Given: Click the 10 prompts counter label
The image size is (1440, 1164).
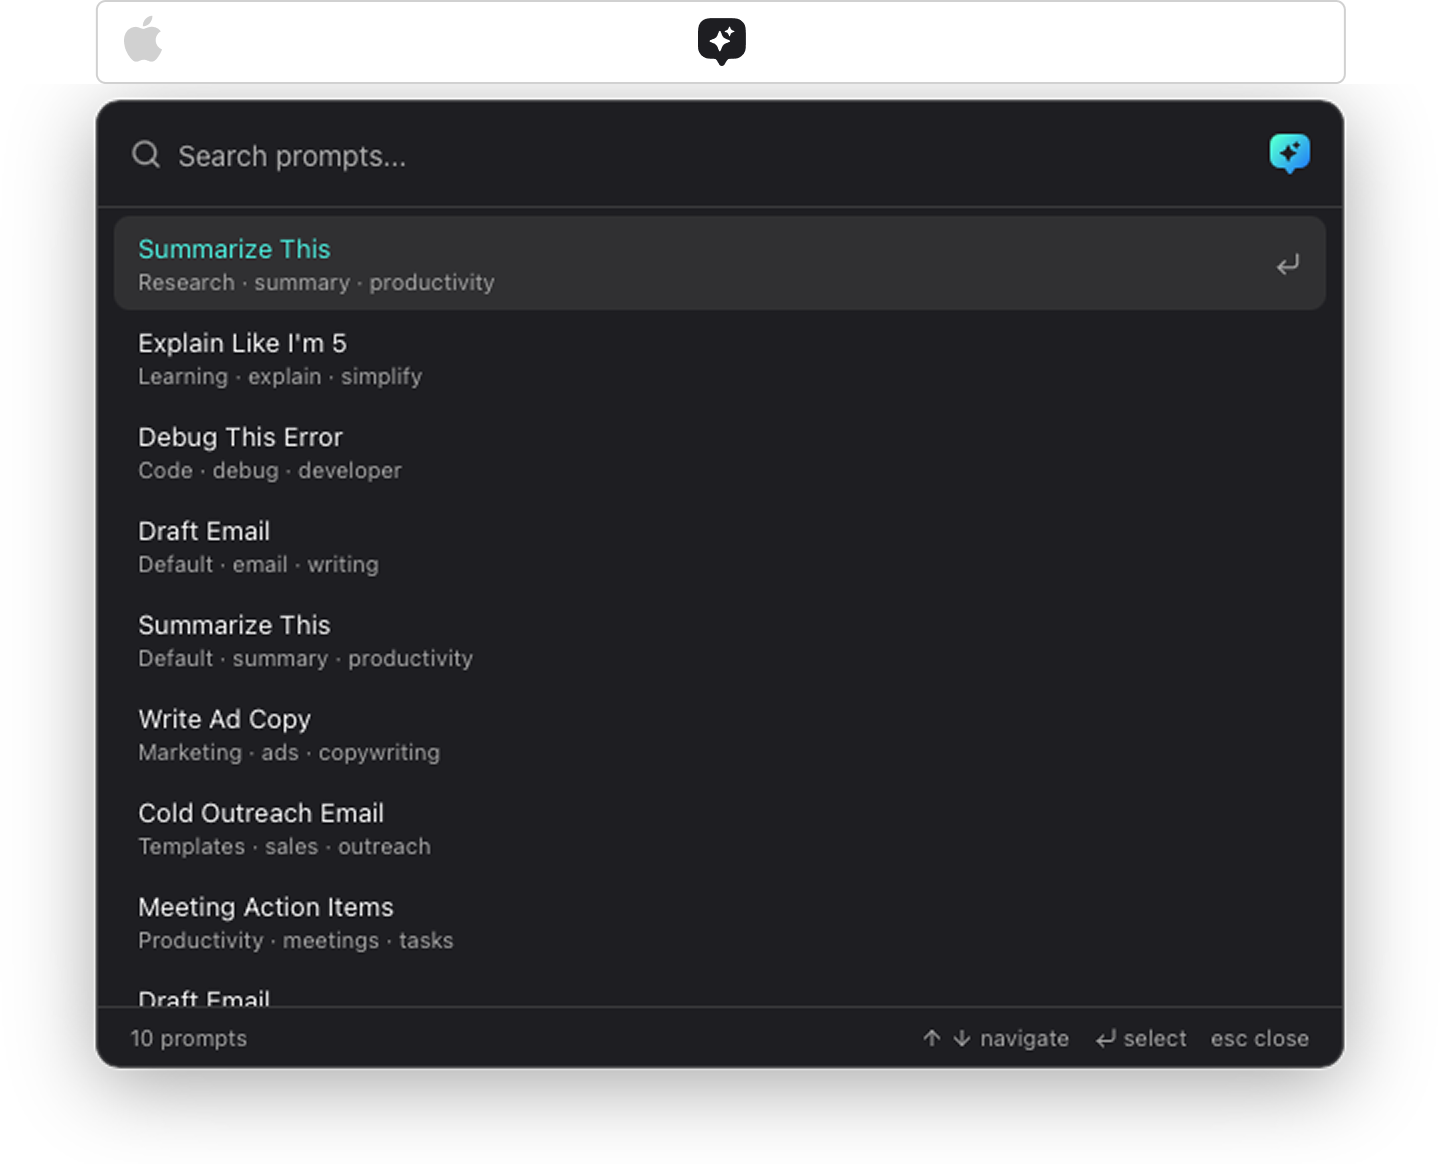Looking at the screenshot, I should [x=189, y=1039].
